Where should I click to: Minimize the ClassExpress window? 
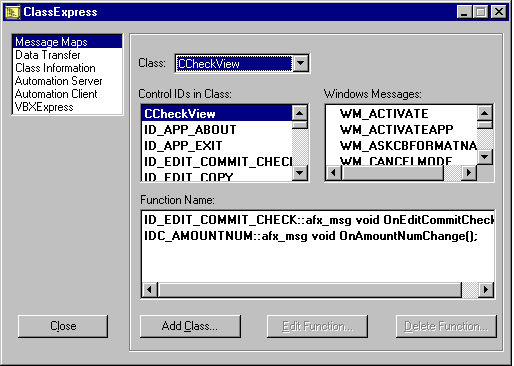pos(464,12)
